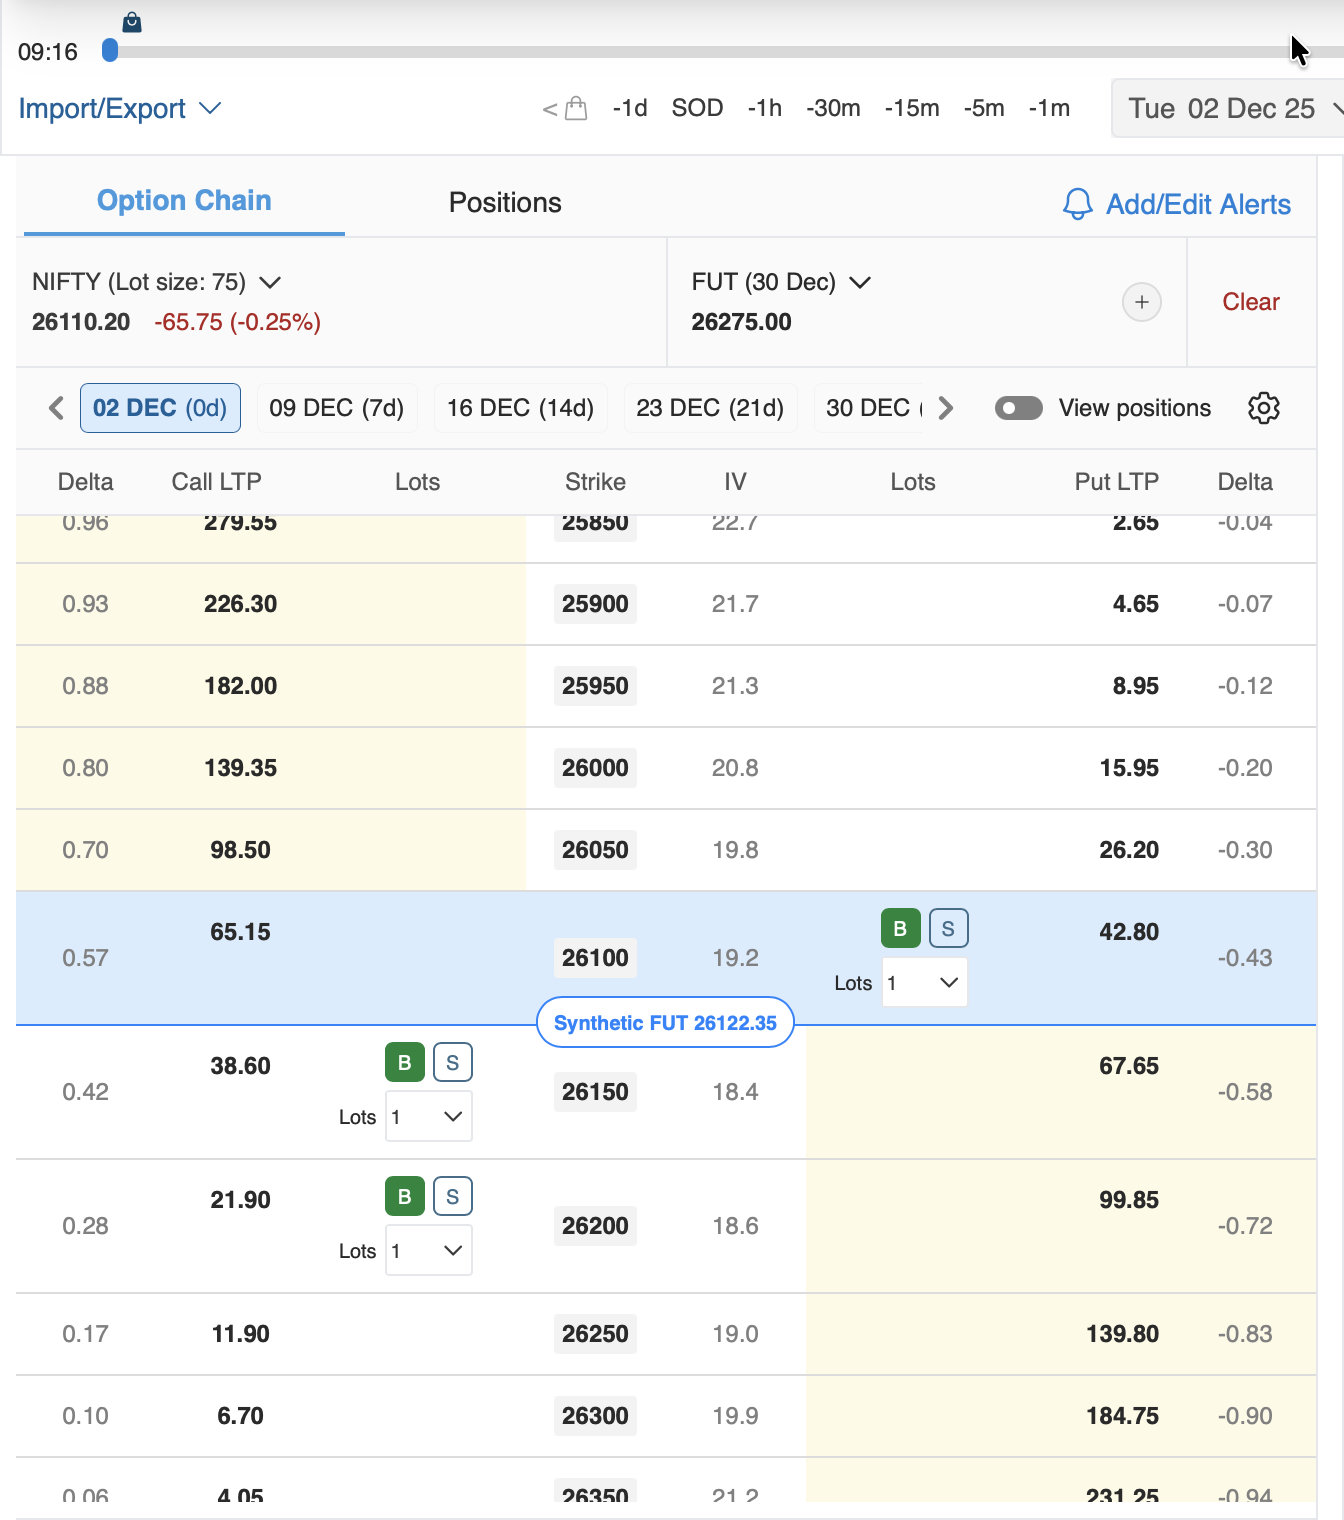Image resolution: width=1344 pixels, height=1520 pixels.
Task: Open Lots dropdown for 26150 call
Action: coord(429,1116)
